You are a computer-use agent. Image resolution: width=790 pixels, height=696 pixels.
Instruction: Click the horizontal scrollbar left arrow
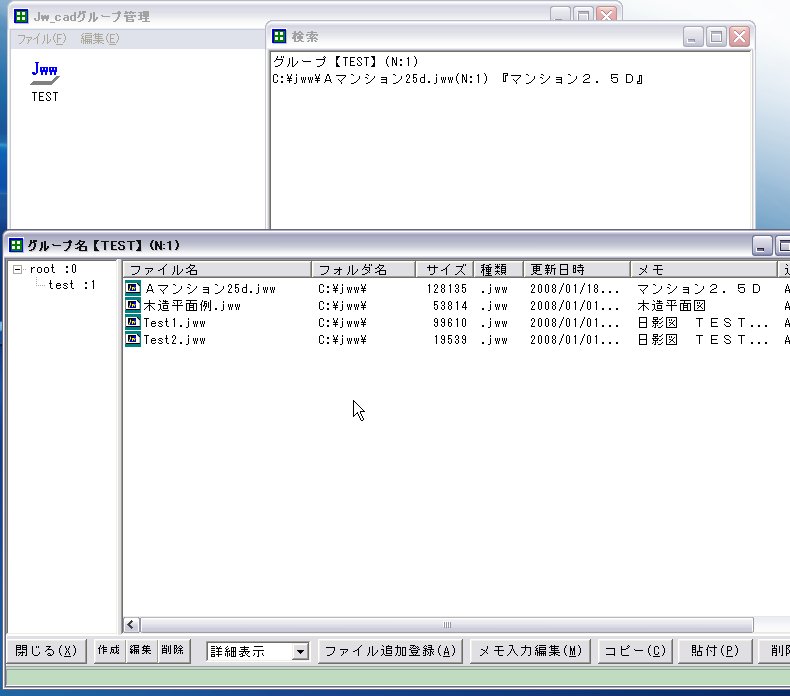(131, 625)
